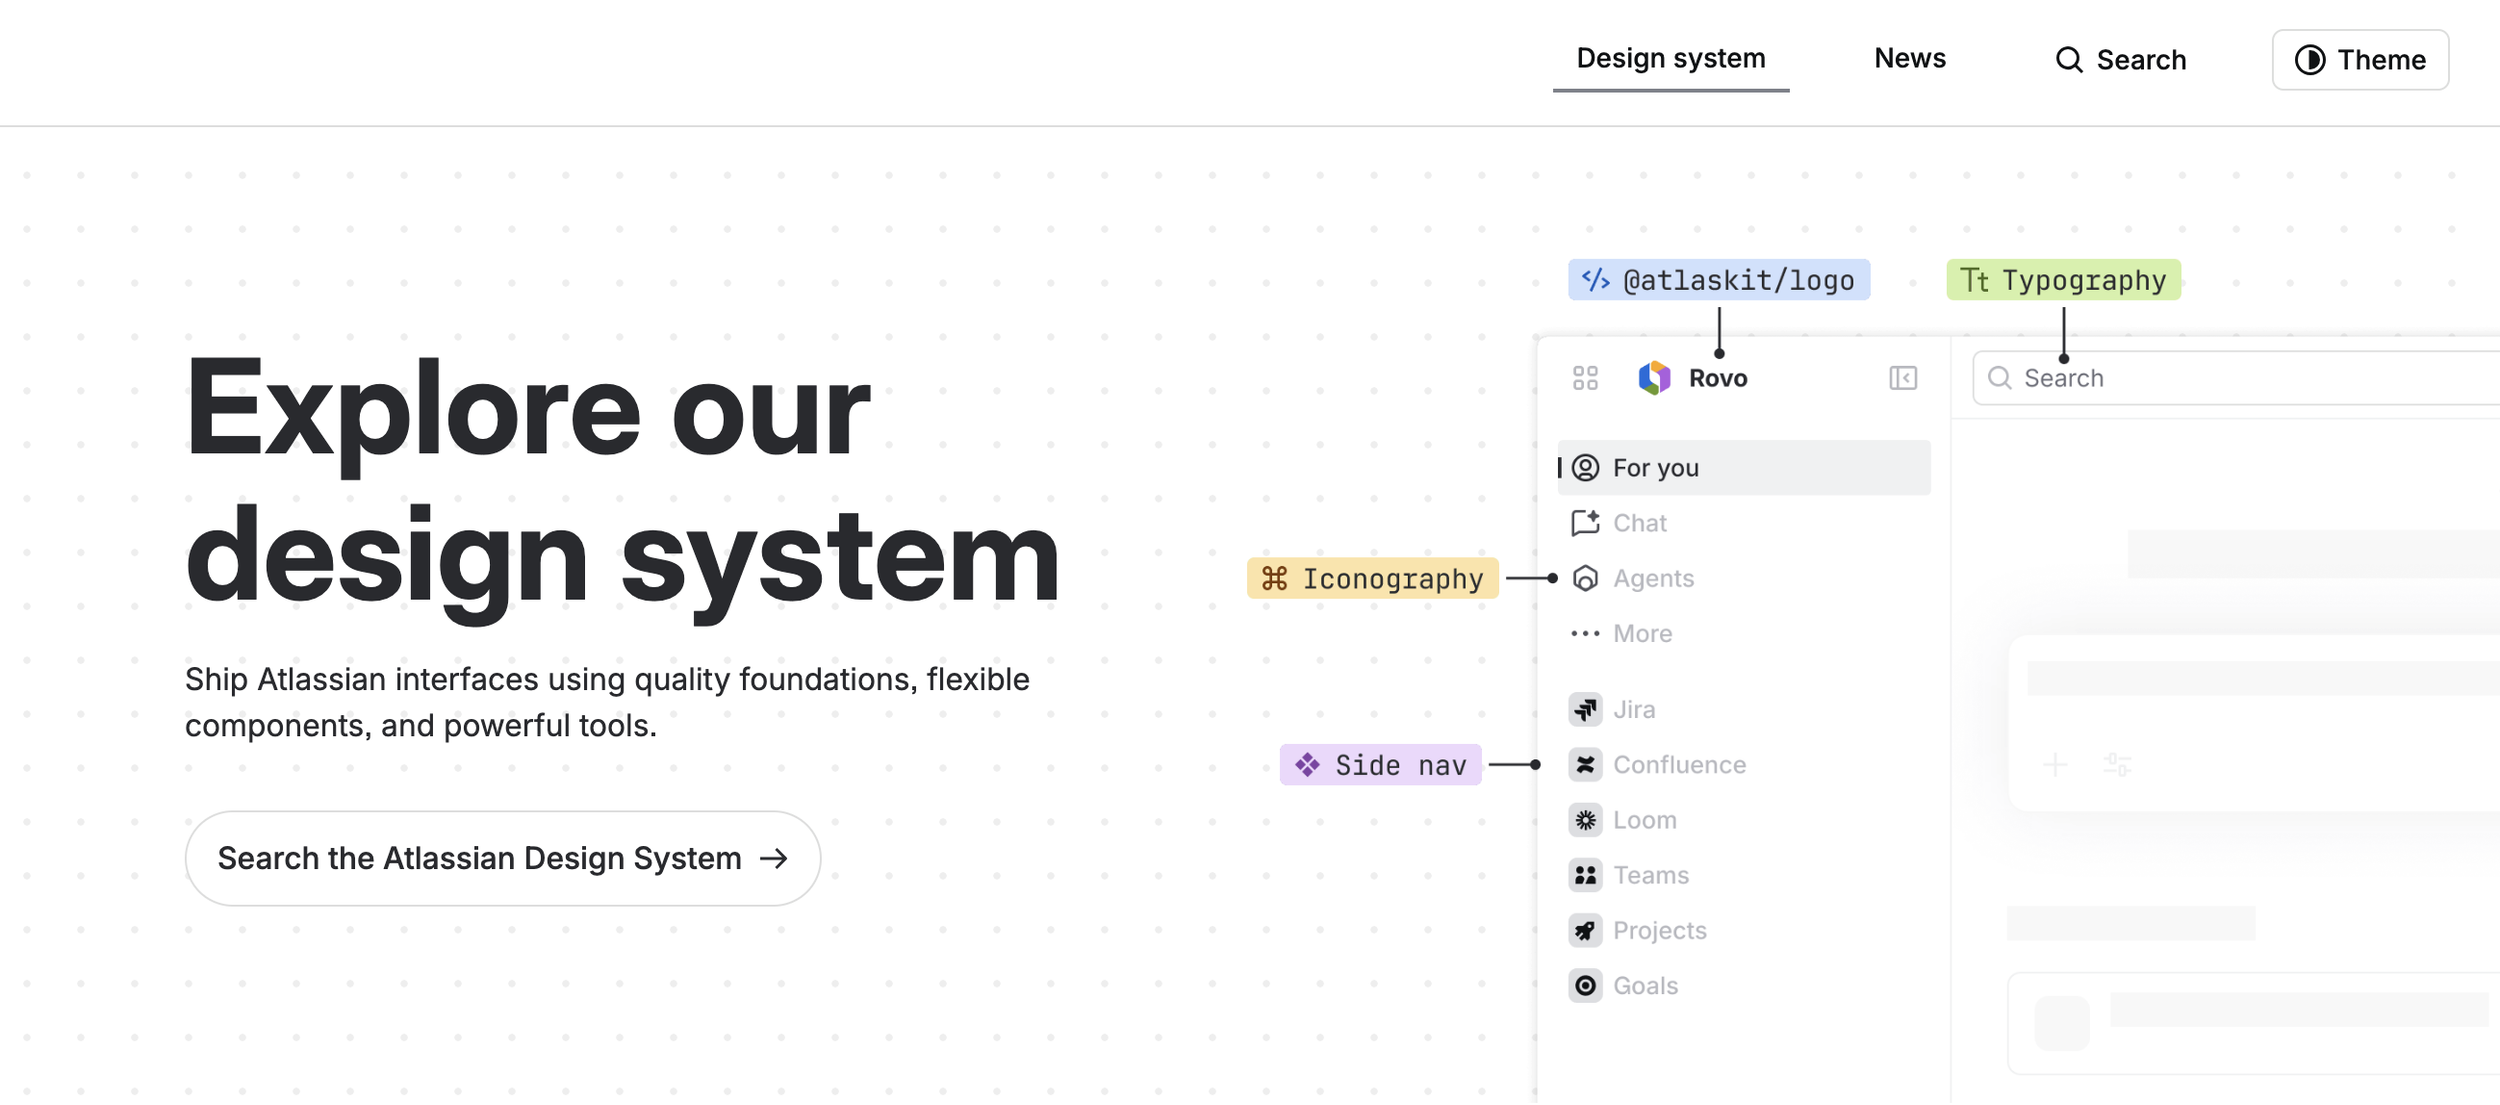Screen dimensions: 2500x1105
Task: Open Teams in the side nav
Action: 1744,875
